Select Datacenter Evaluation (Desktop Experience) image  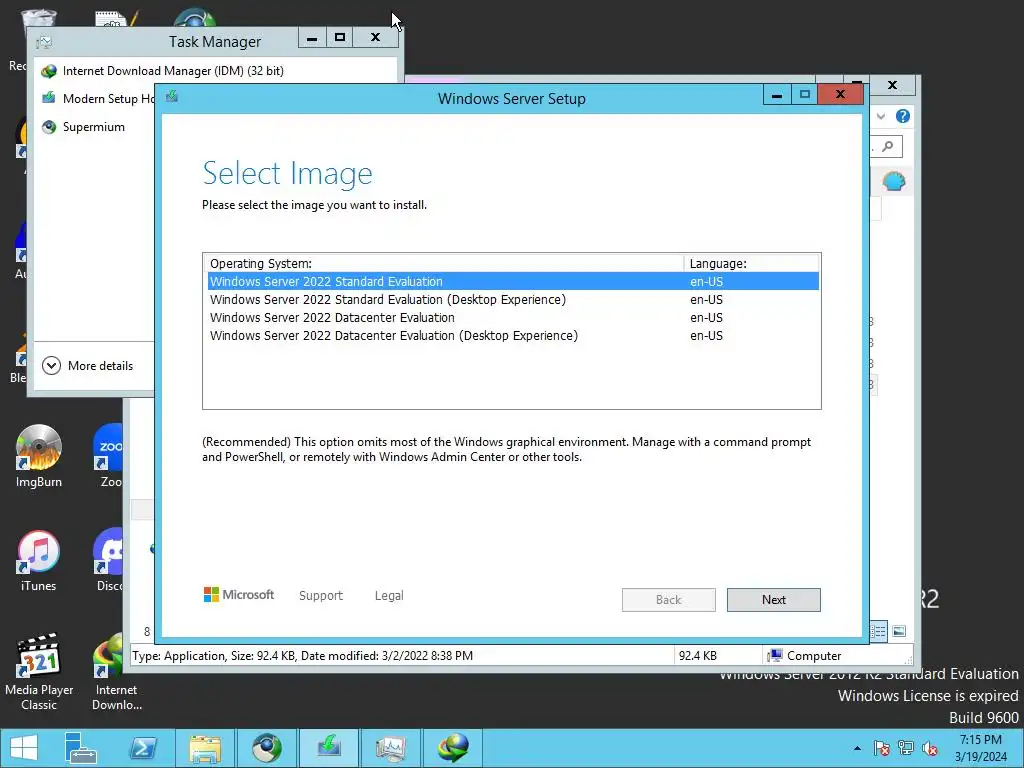click(513, 336)
